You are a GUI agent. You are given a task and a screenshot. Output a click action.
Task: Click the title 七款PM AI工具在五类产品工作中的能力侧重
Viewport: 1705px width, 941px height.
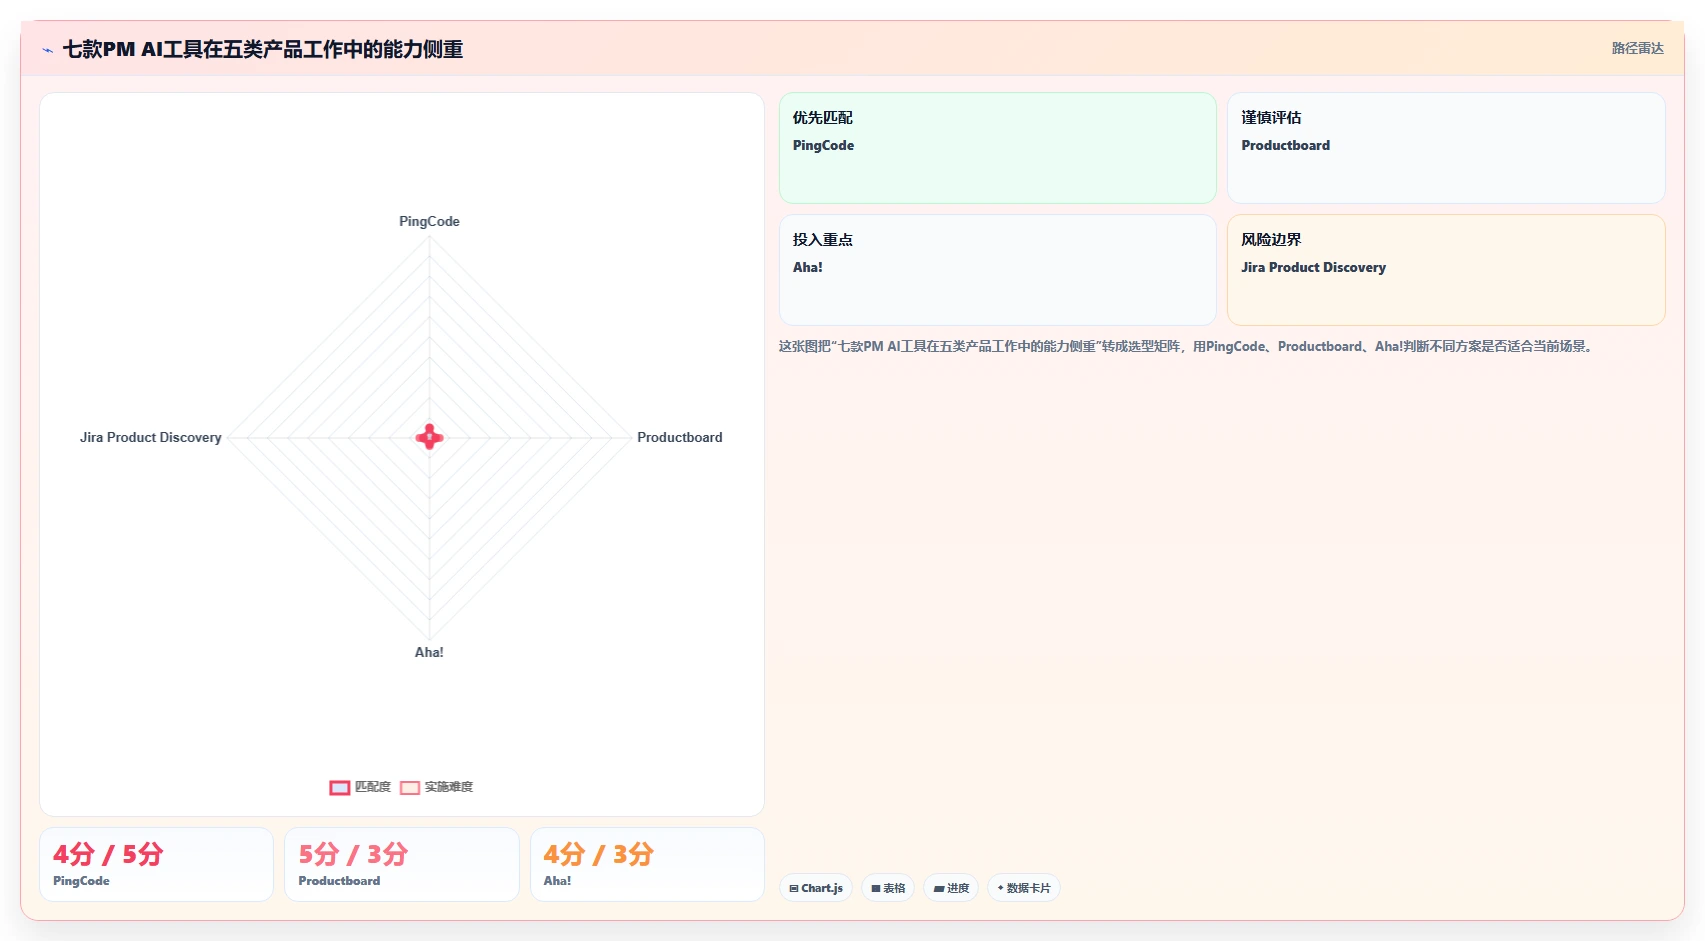(263, 49)
